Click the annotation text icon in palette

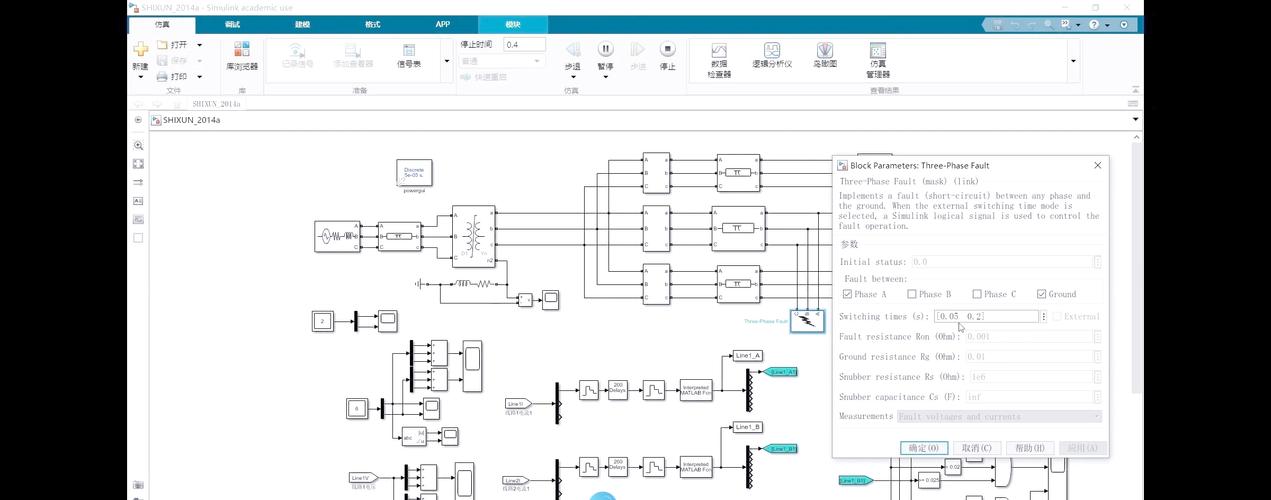[139, 200]
